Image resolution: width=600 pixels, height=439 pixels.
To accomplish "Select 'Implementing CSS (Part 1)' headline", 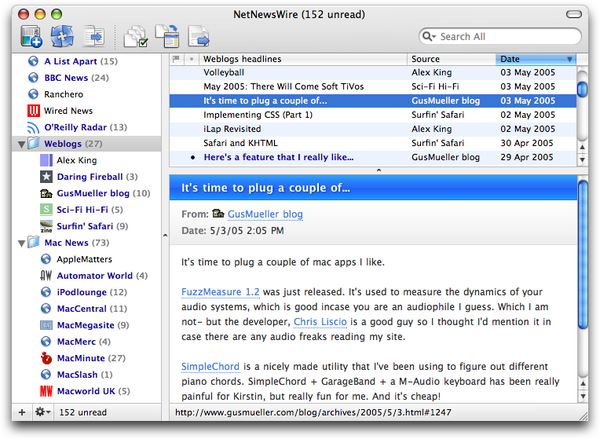I will point(373,115).
